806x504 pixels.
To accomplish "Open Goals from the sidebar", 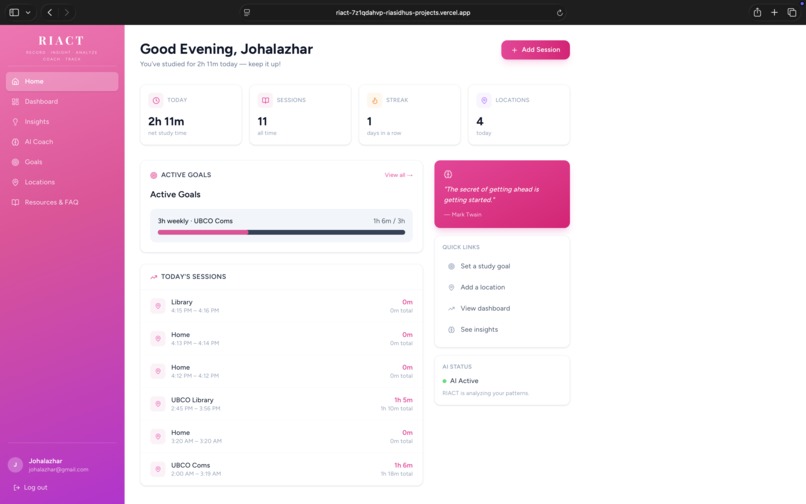I will point(62,161).
